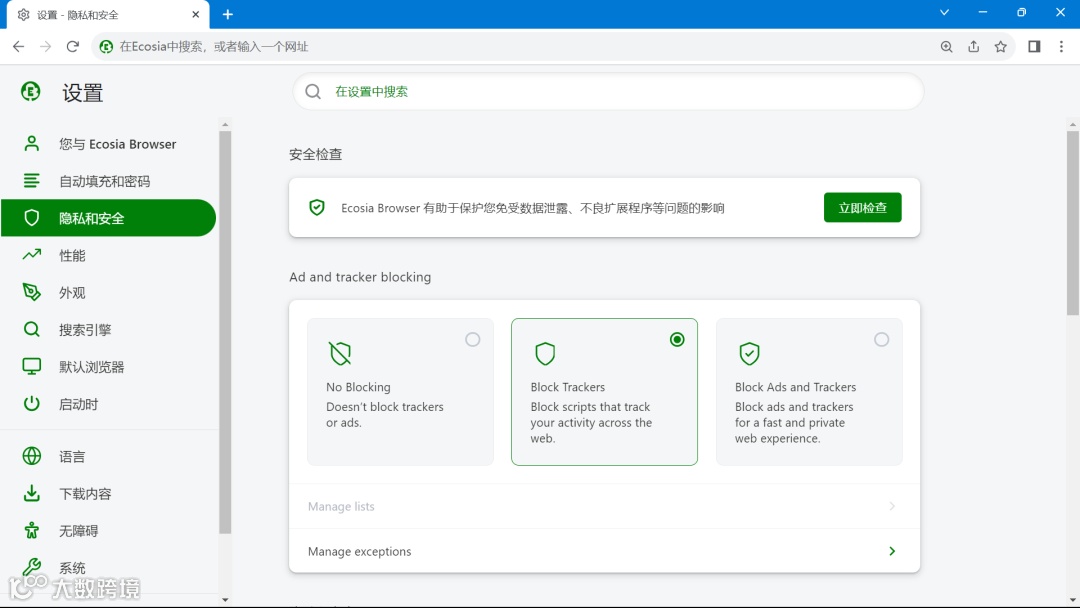The height and width of the screenshot is (608, 1080).
Task: Click the magnifier icon for 搜索引擎
Action: 32,329
